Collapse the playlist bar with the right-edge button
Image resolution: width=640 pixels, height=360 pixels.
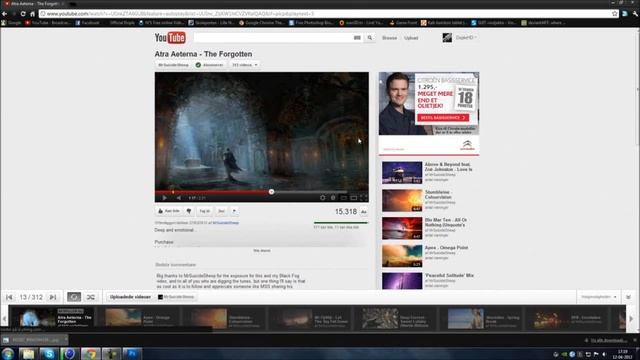[x=629, y=297]
